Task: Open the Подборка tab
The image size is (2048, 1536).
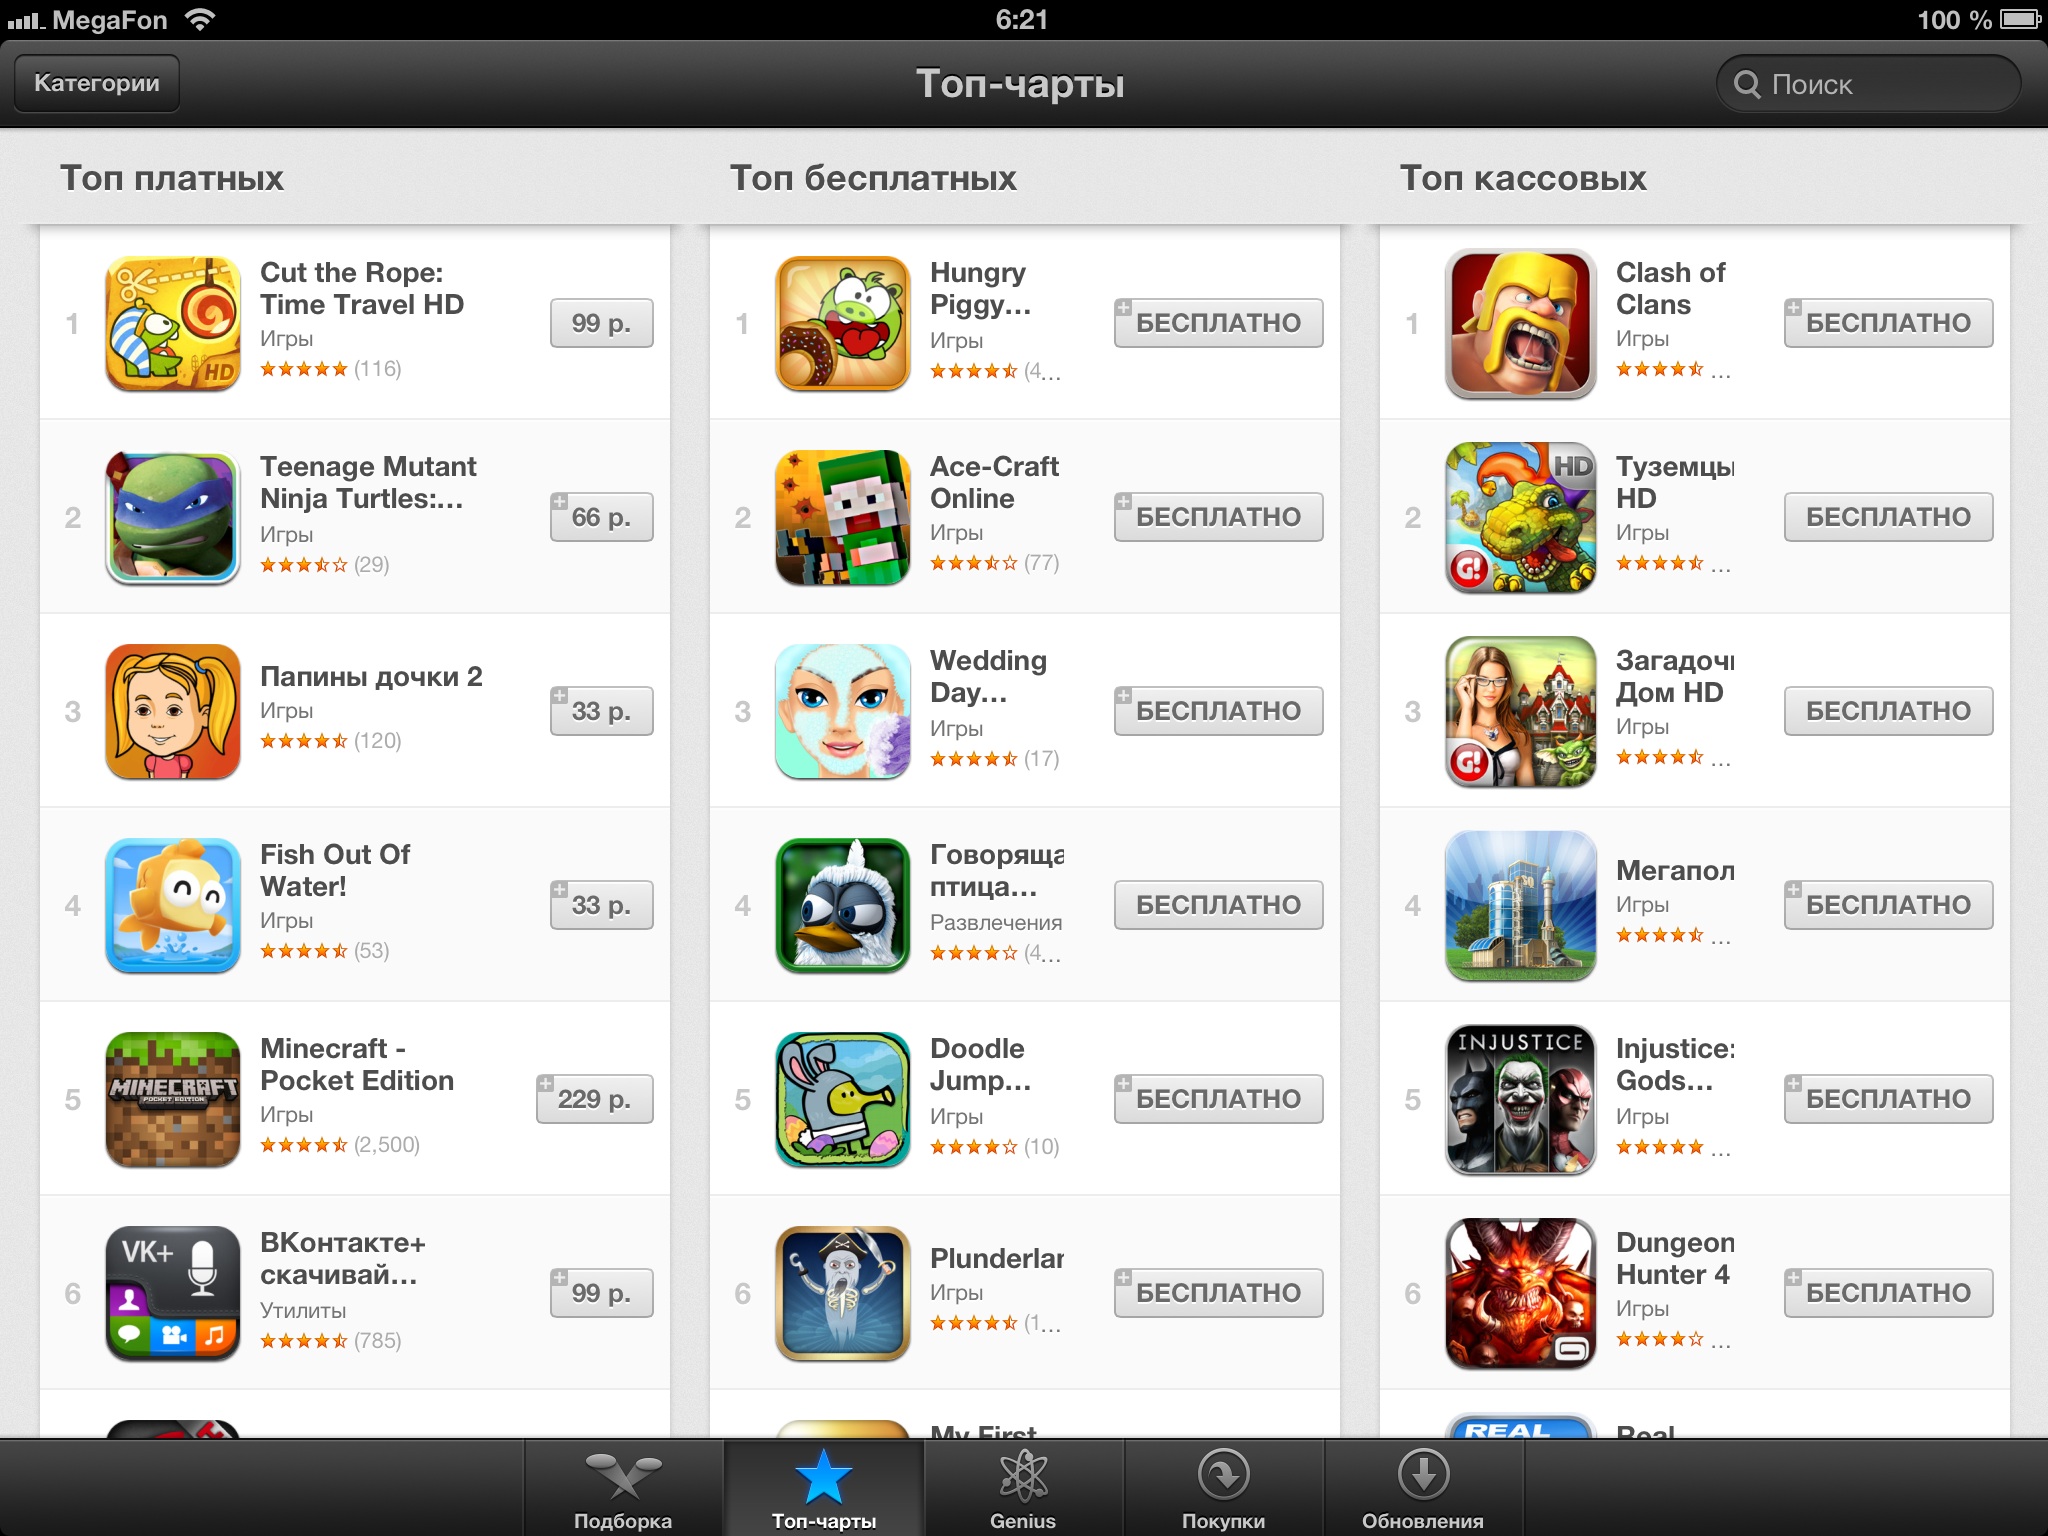Action: click(x=623, y=1488)
